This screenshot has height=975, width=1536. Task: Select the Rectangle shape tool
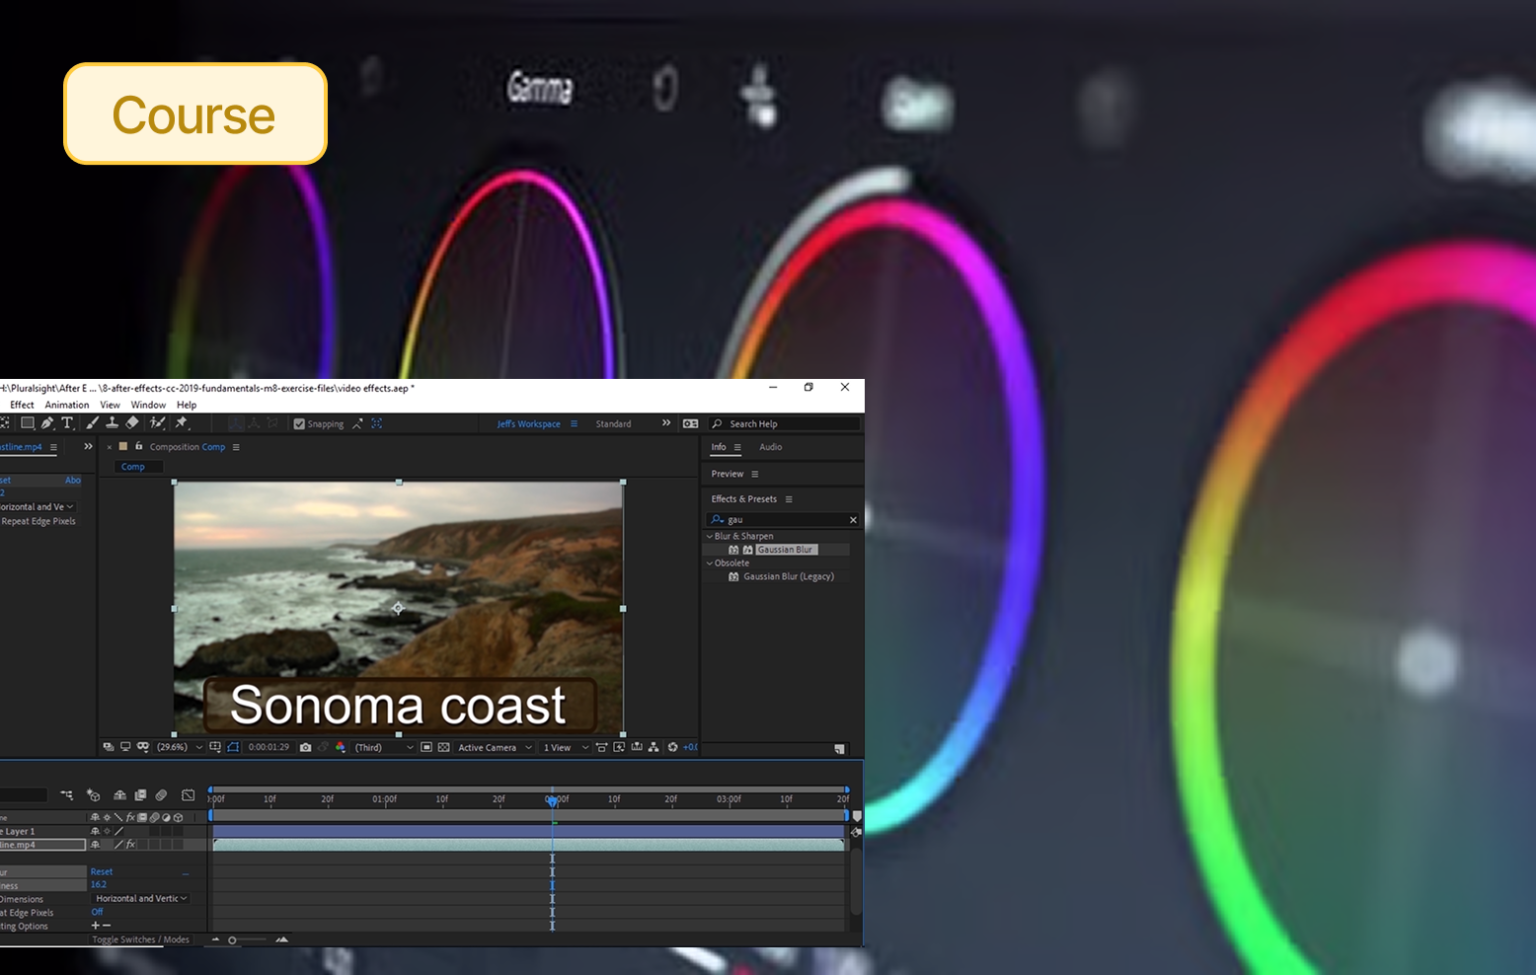click(27, 424)
